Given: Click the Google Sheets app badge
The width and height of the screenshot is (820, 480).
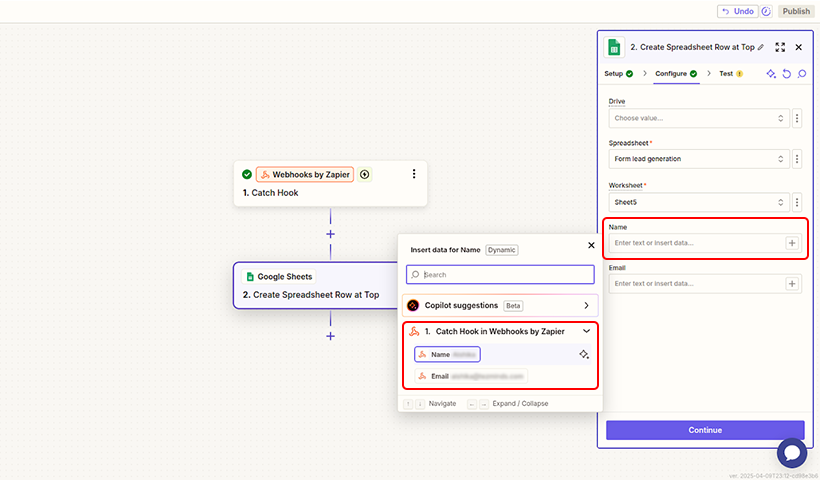Looking at the screenshot, I should point(279,277).
